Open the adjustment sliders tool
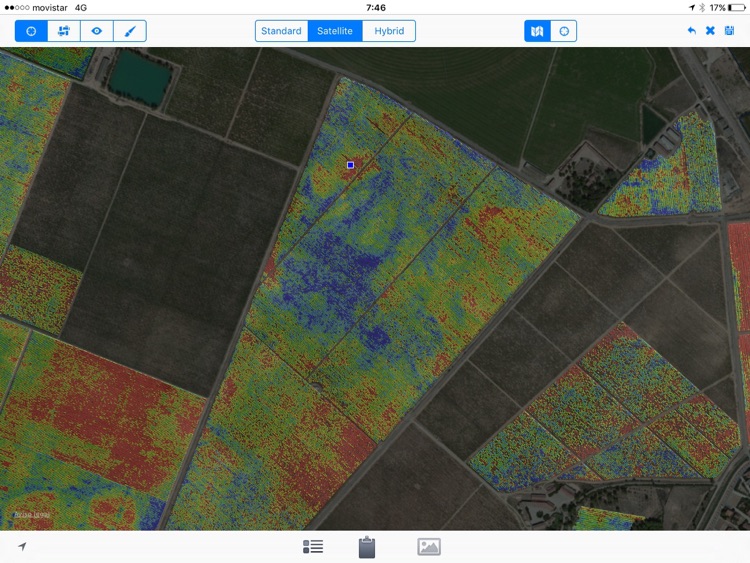Viewport: 750px width, 563px height. [64, 31]
